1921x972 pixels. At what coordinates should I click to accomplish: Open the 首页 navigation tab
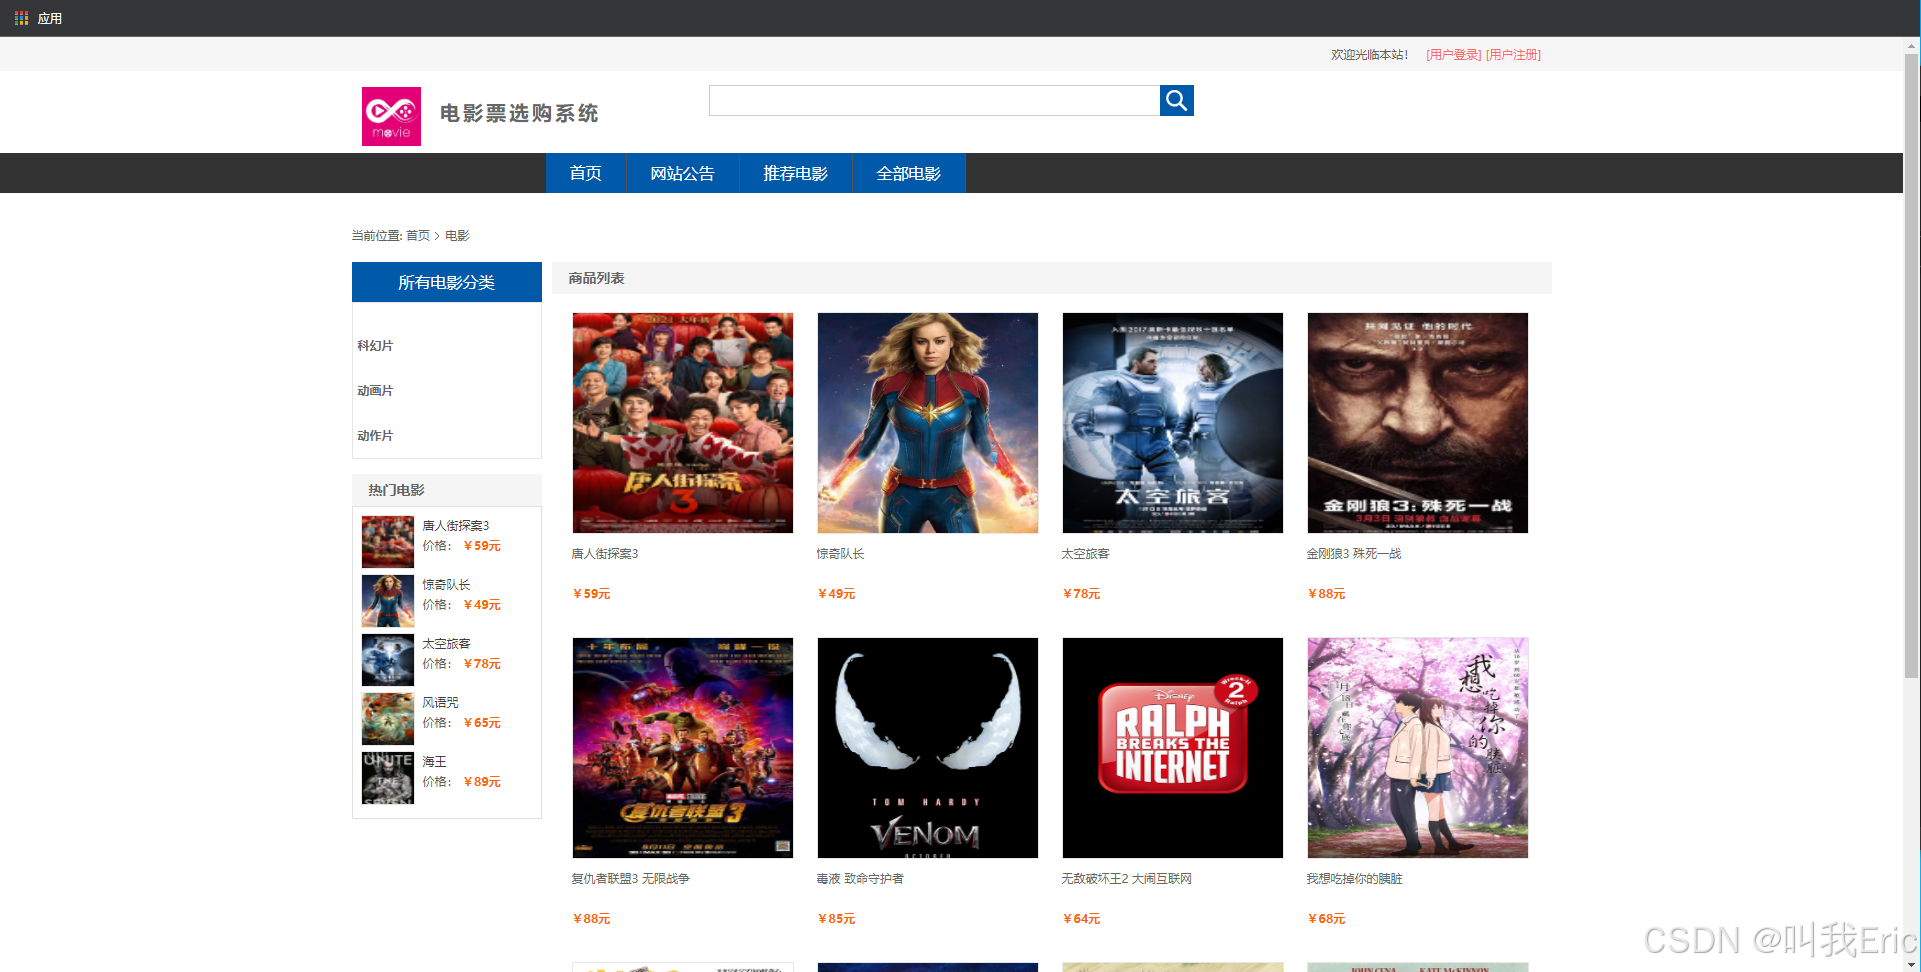click(586, 173)
